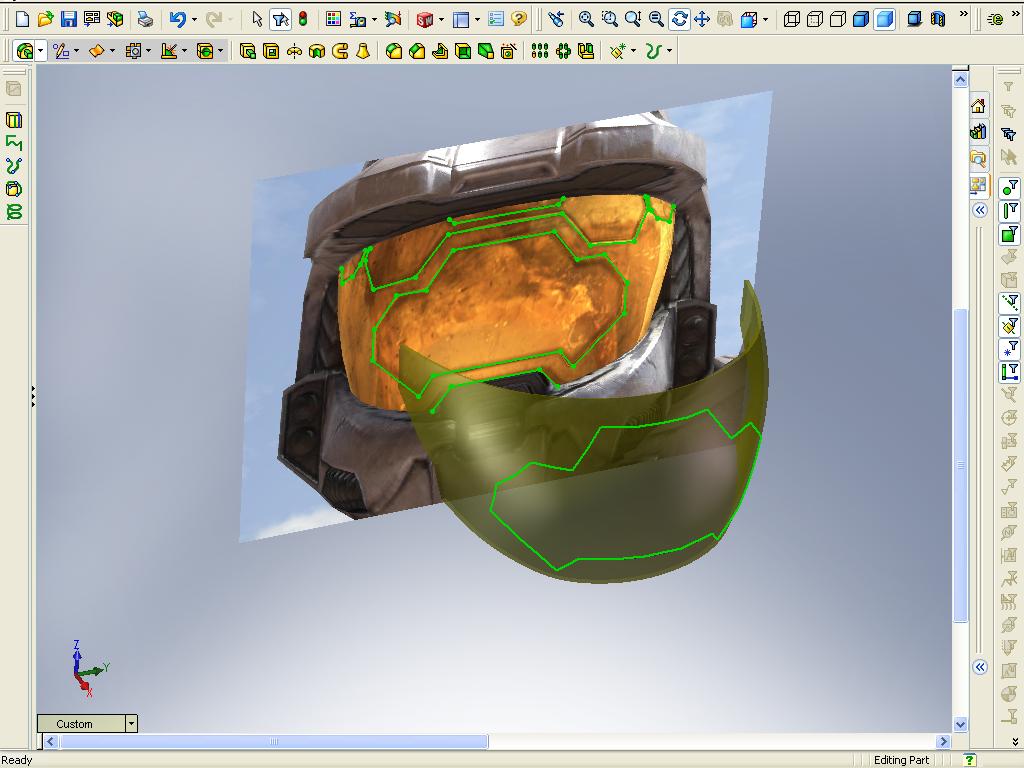Screen dimensions: 1024x768
Task: Toggle the Filter Edges selection filter
Action: point(1009,210)
